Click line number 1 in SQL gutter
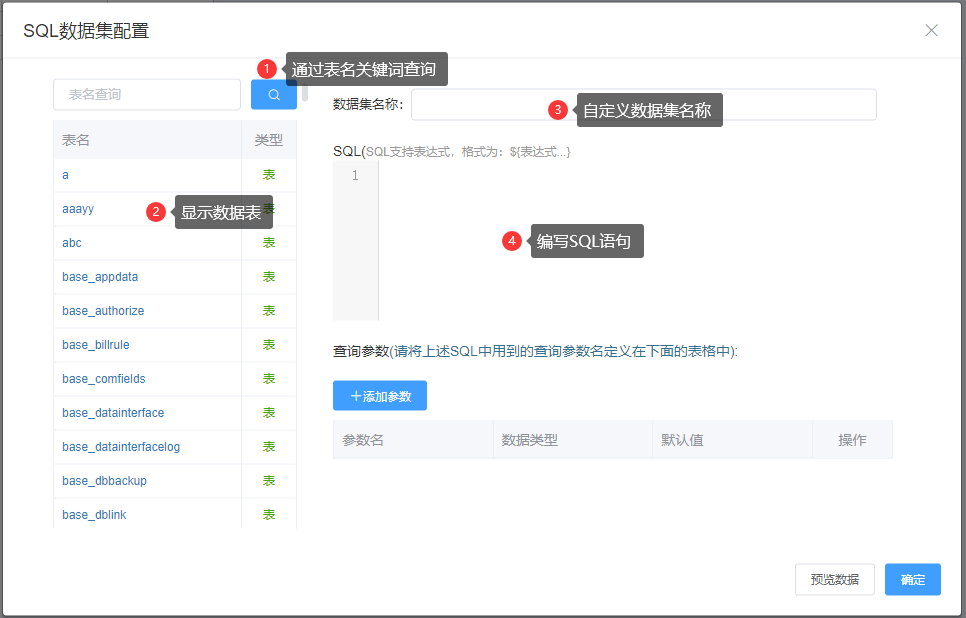The width and height of the screenshot is (966, 618). click(355, 176)
